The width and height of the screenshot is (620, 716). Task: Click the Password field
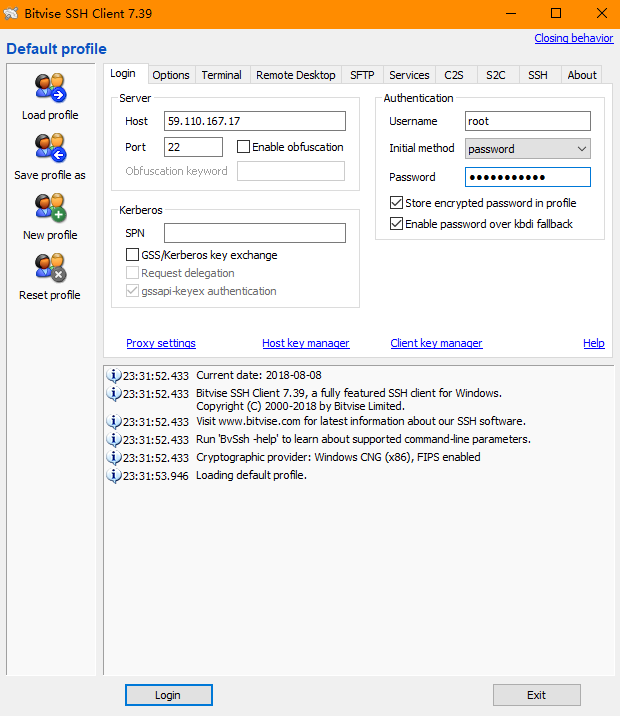[527, 177]
